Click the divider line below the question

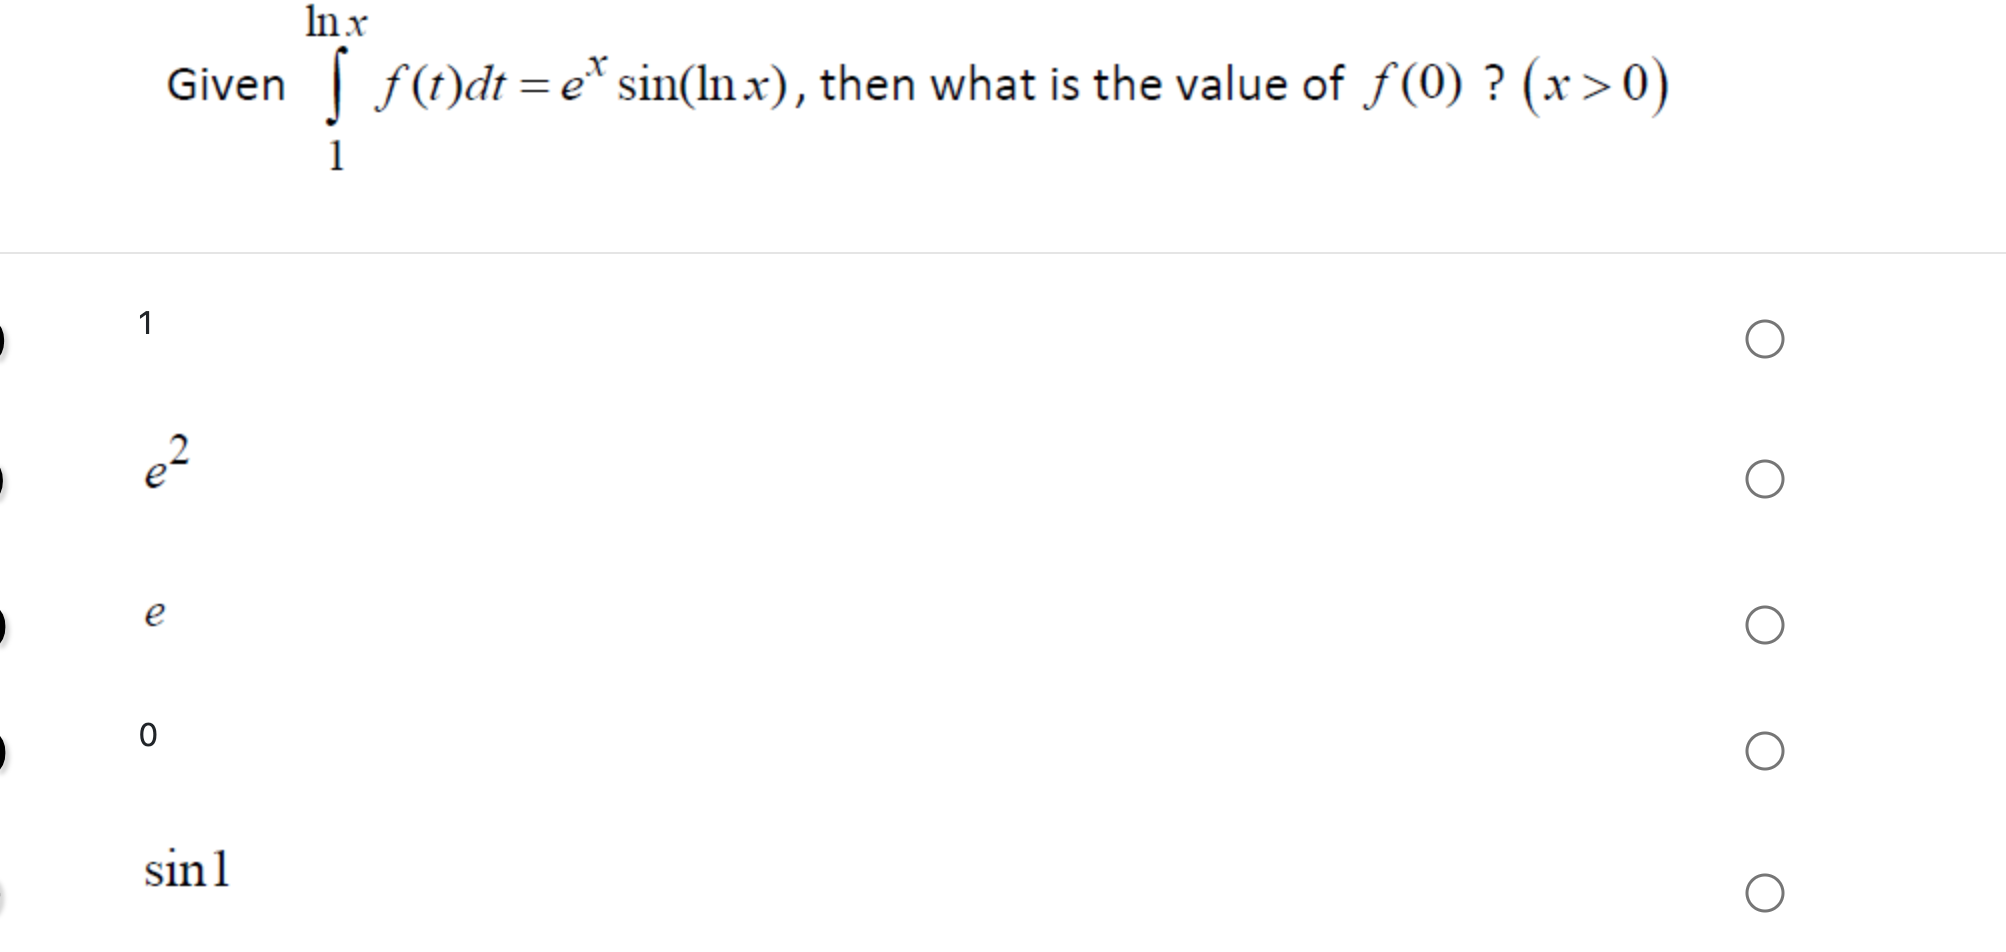pyautogui.click(x=1000, y=252)
